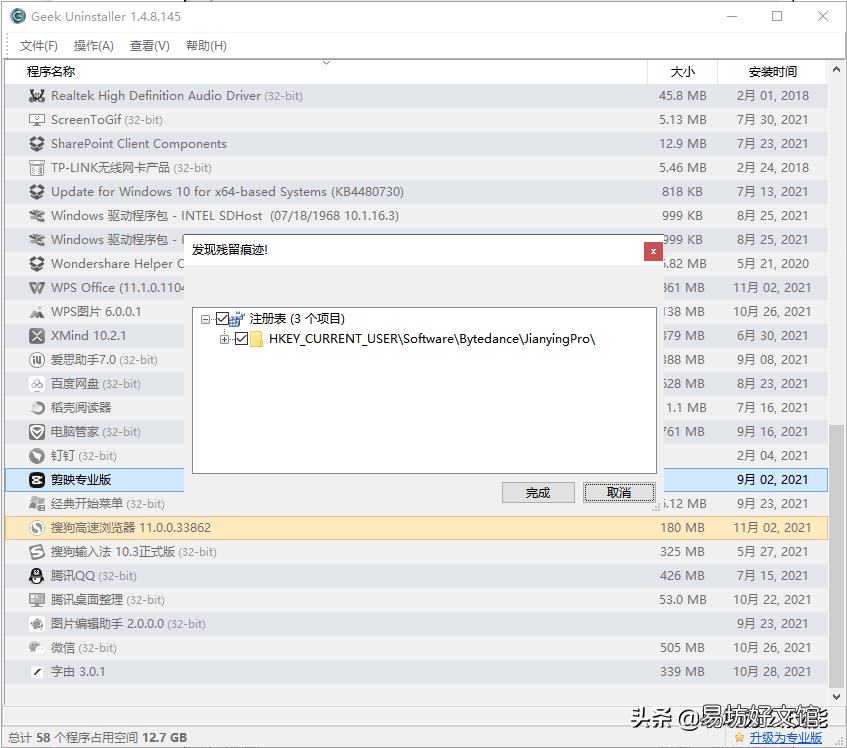Click the Realtek High Definition Audio Driver icon
Viewport: 847px width, 748px height.
pyautogui.click(x=37, y=96)
